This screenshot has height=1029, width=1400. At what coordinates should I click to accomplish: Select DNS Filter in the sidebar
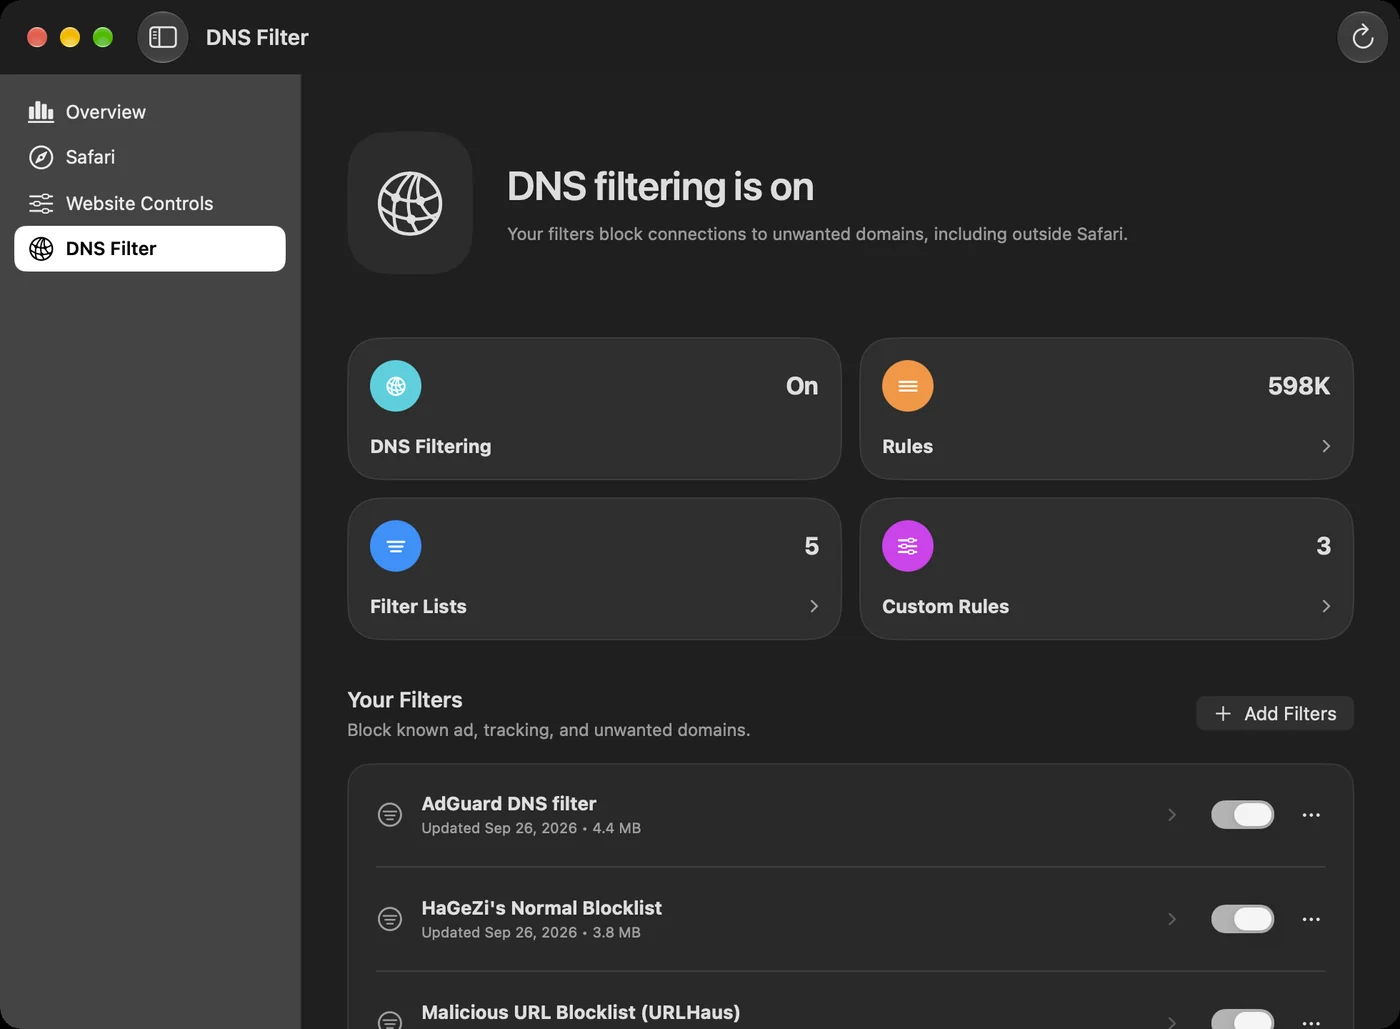tap(150, 249)
